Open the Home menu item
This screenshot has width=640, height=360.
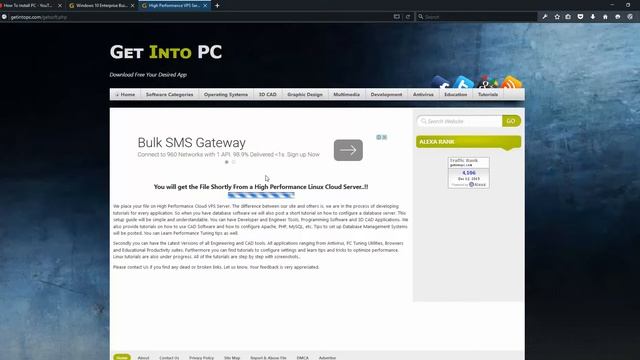coord(125,94)
